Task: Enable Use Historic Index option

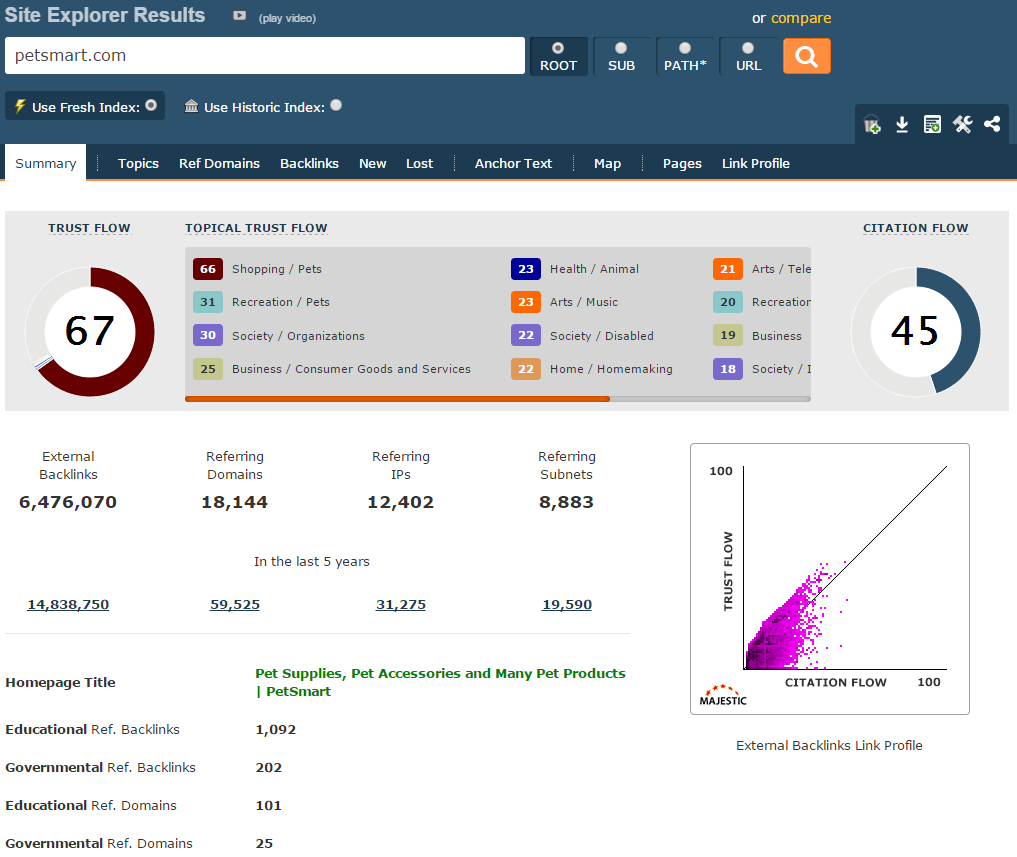Action: click(336, 105)
